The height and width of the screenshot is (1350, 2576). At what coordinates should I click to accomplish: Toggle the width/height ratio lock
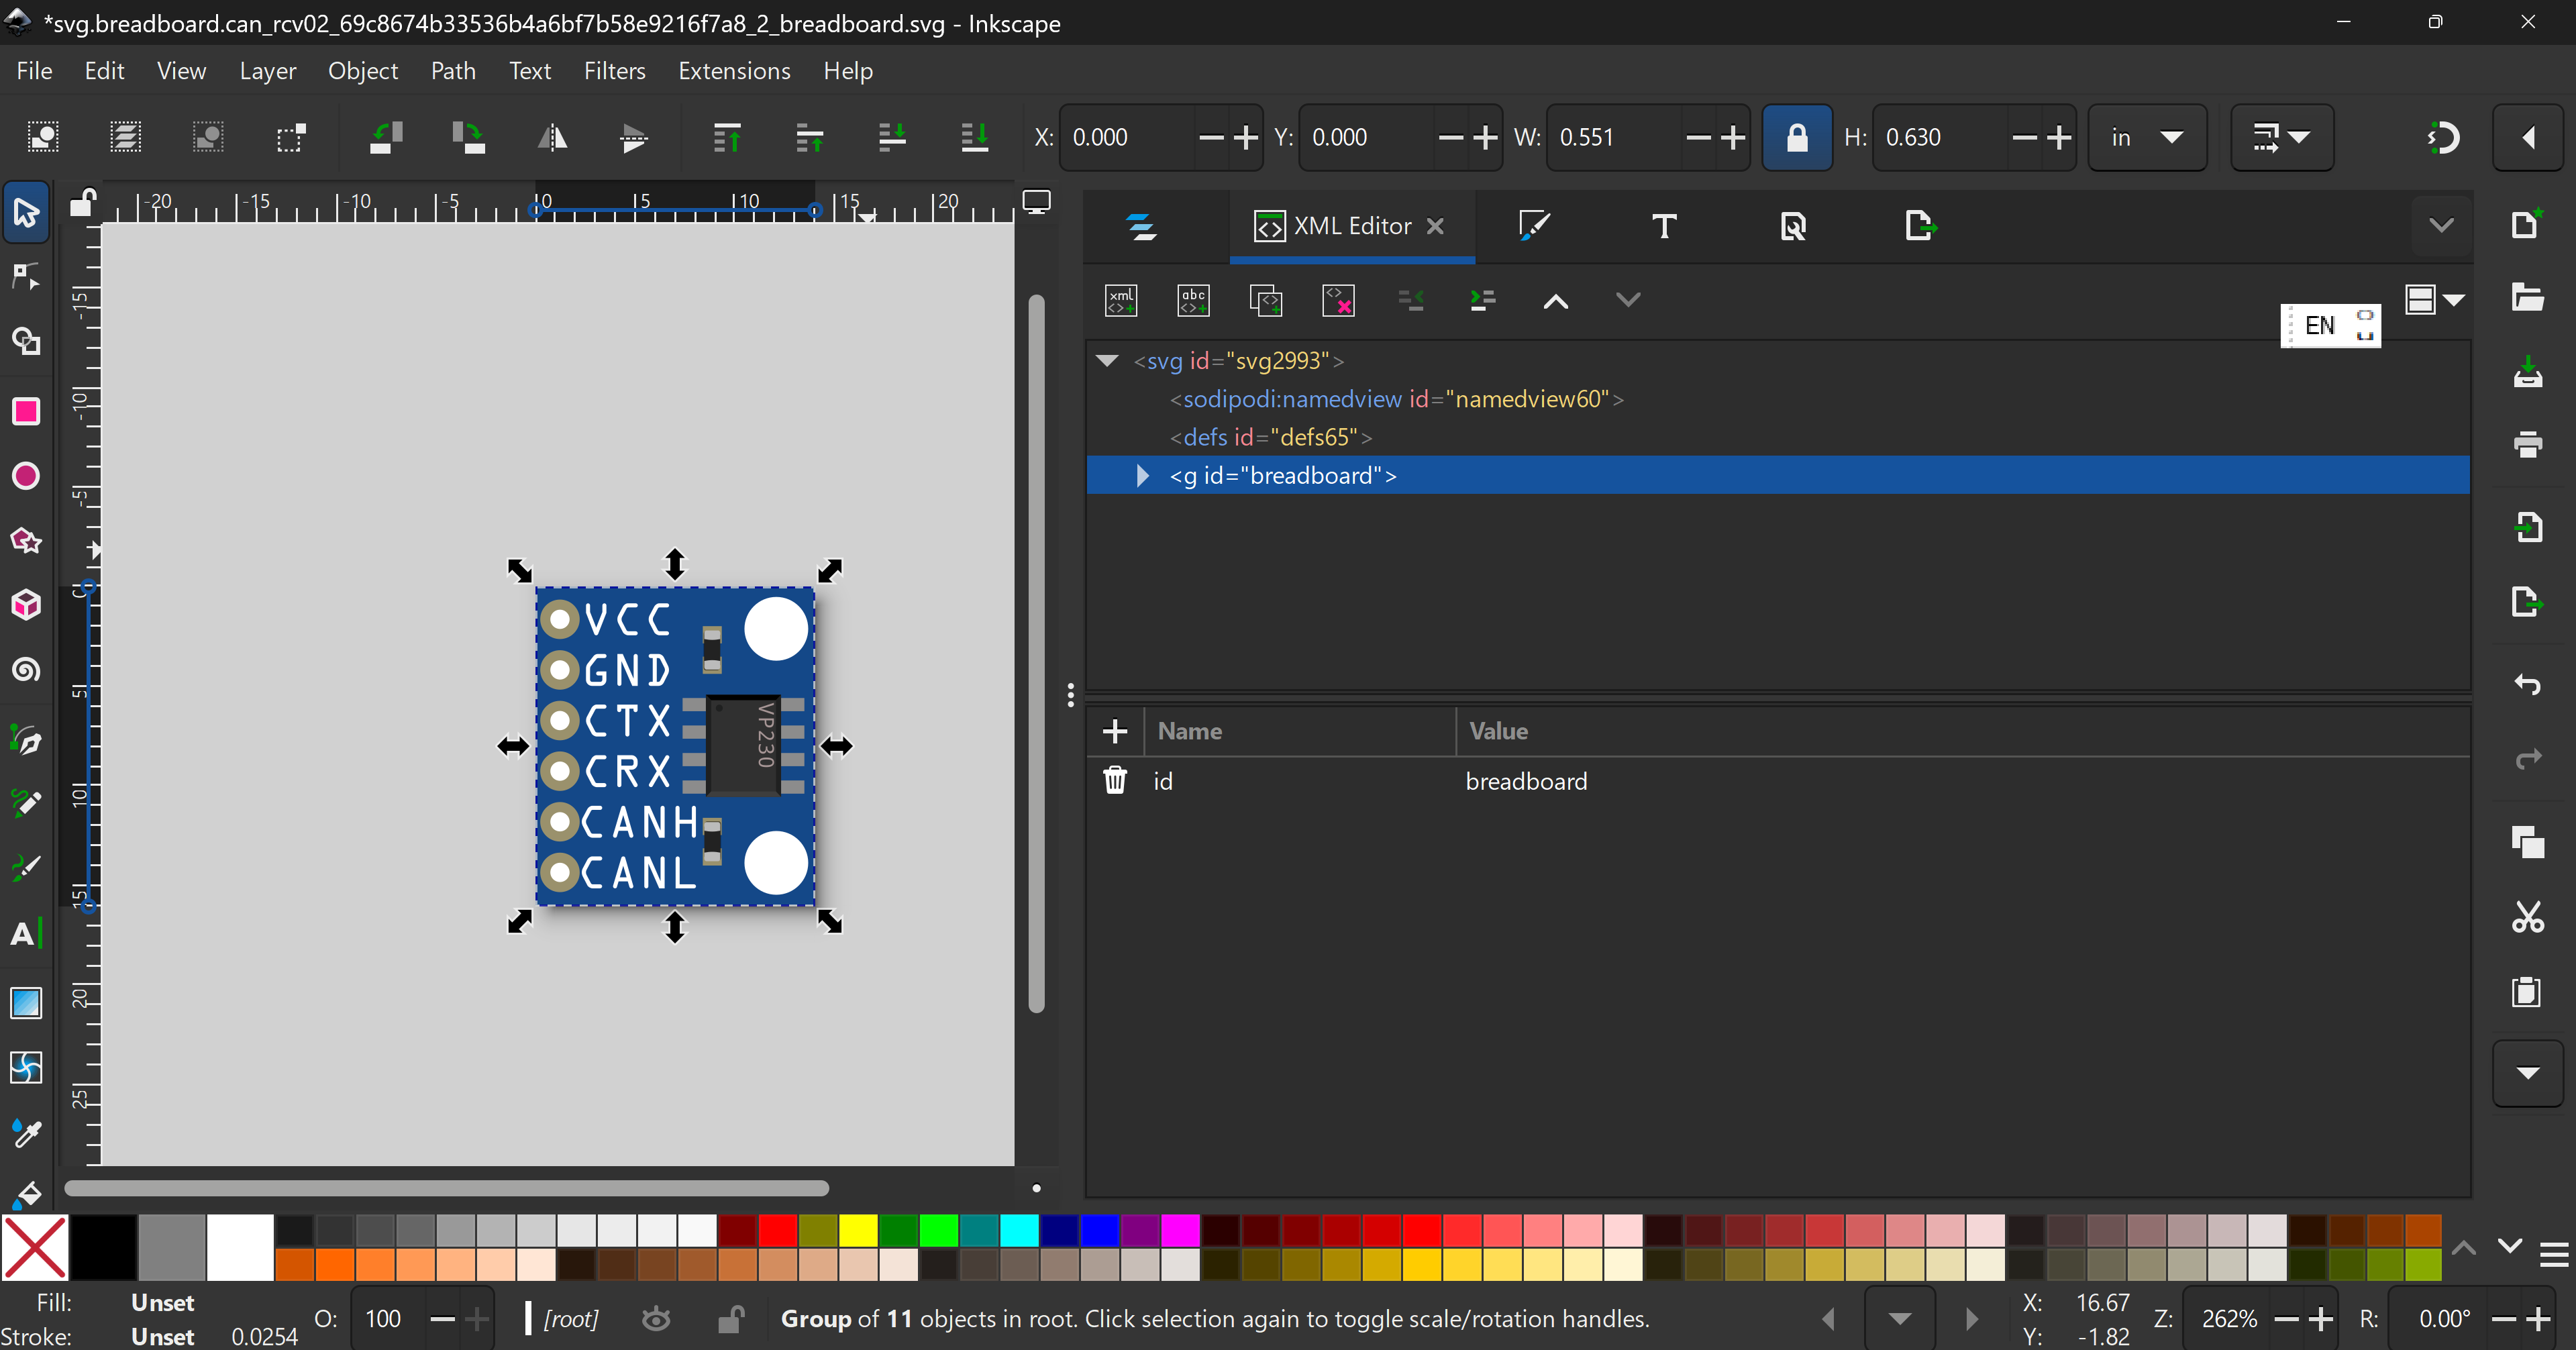(x=1796, y=137)
